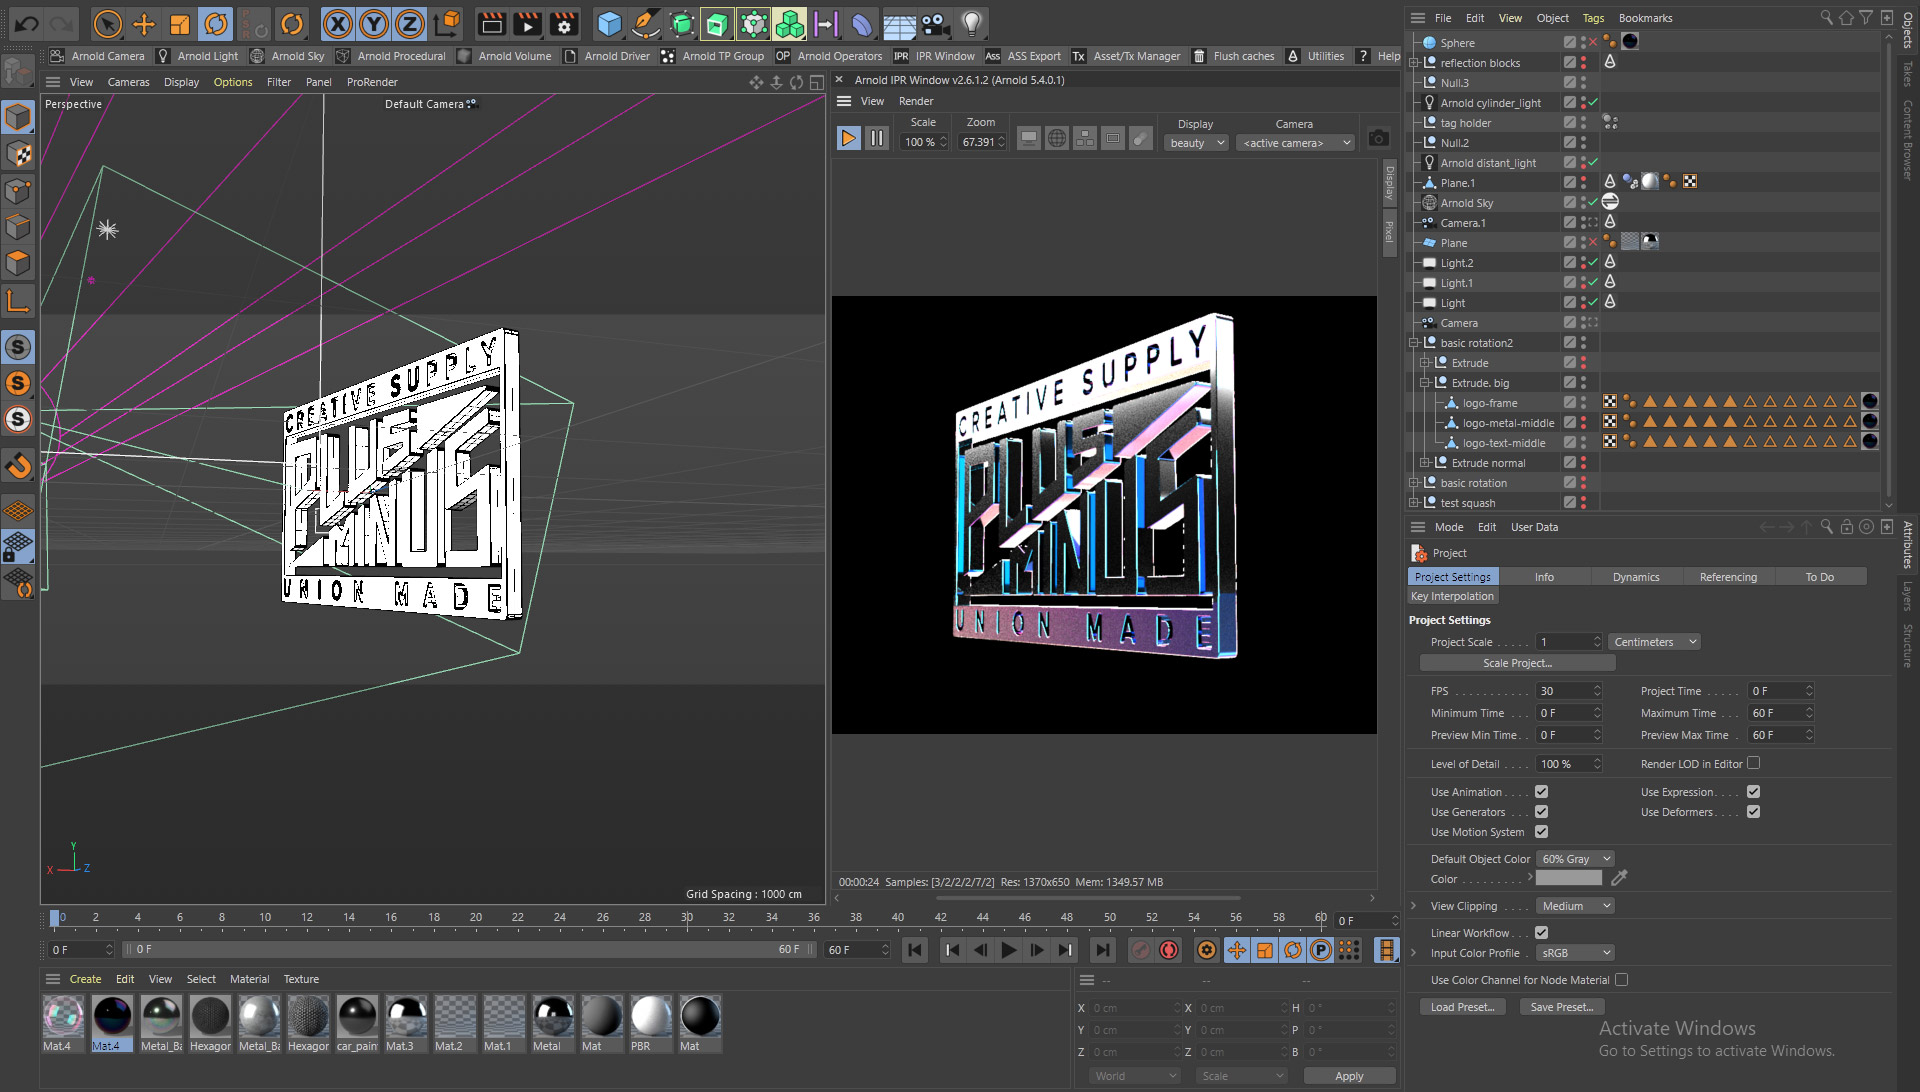Click the Model mode cube icon
1920x1092 pixels.
pyautogui.click(x=18, y=117)
